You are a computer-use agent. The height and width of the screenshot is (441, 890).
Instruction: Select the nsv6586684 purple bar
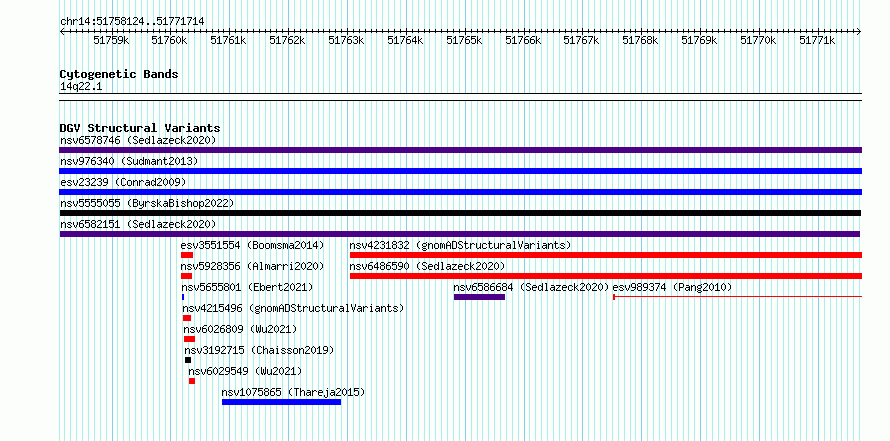pyautogui.click(x=480, y=297)
